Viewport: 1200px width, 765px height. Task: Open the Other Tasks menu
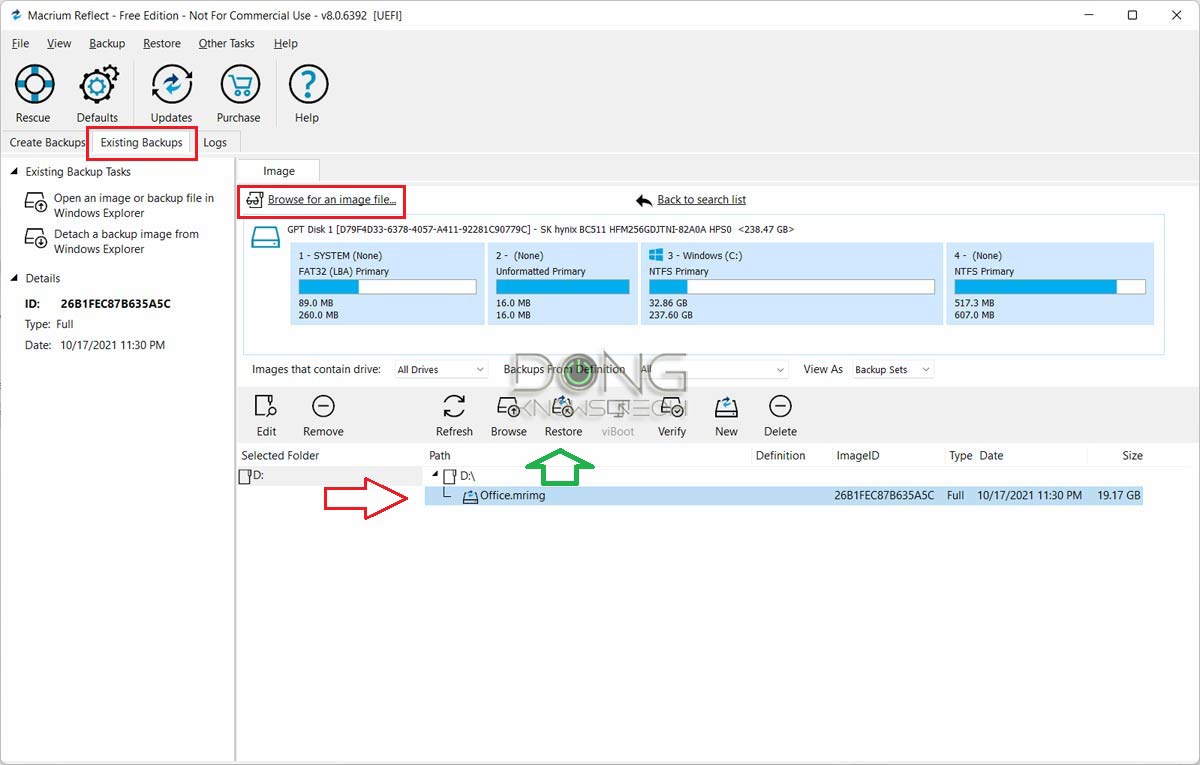(x=226, y=43)
